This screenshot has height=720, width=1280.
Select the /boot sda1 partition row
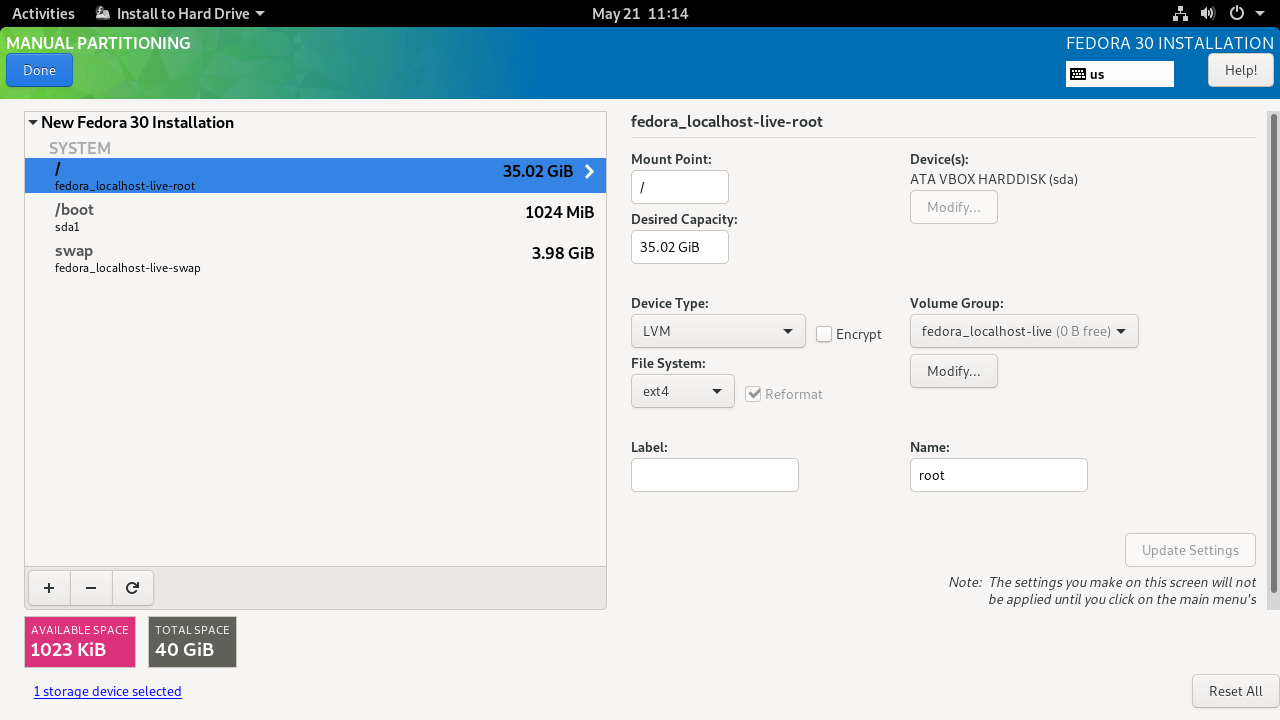click(x=315, y=217)
